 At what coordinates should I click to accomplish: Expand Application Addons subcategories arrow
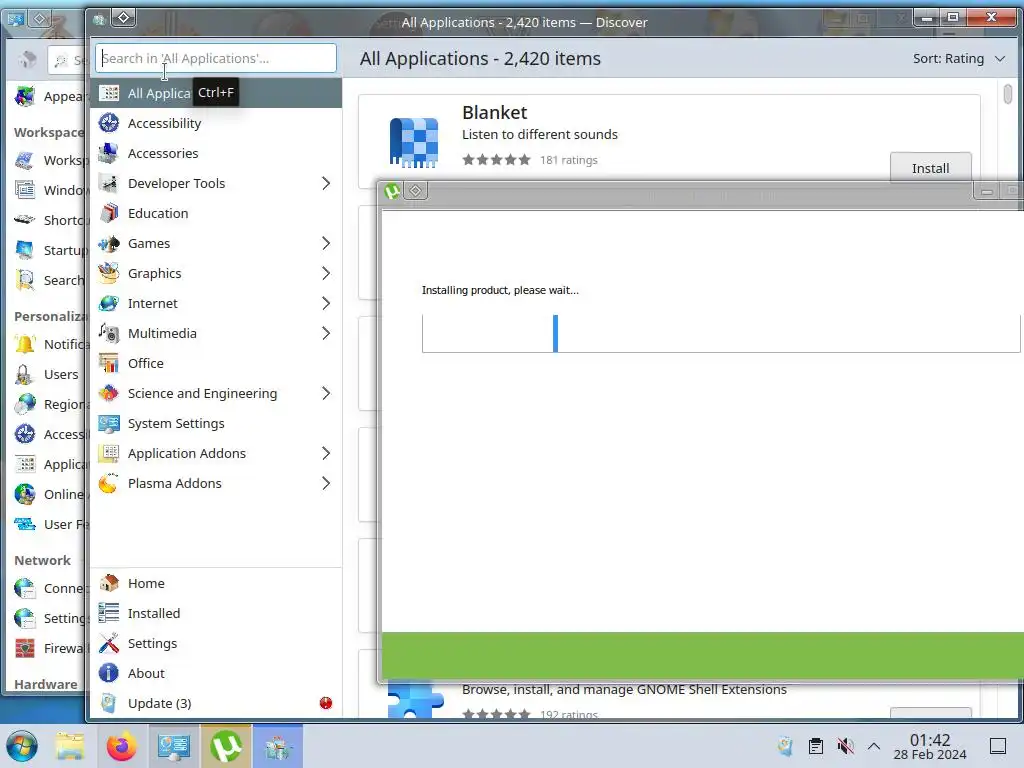[x=326, y=454]
